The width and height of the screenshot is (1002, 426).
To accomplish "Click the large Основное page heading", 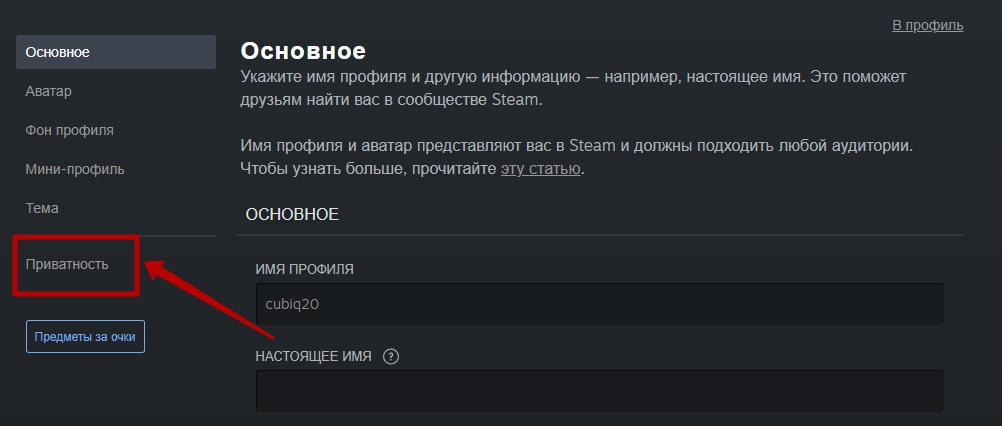I will [x=303, y=50].
